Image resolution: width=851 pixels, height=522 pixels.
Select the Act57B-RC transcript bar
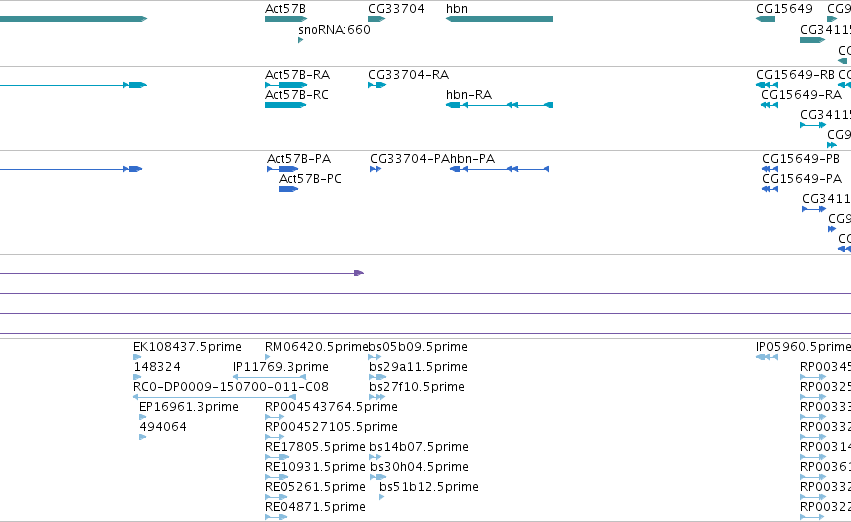pos(285,105)
